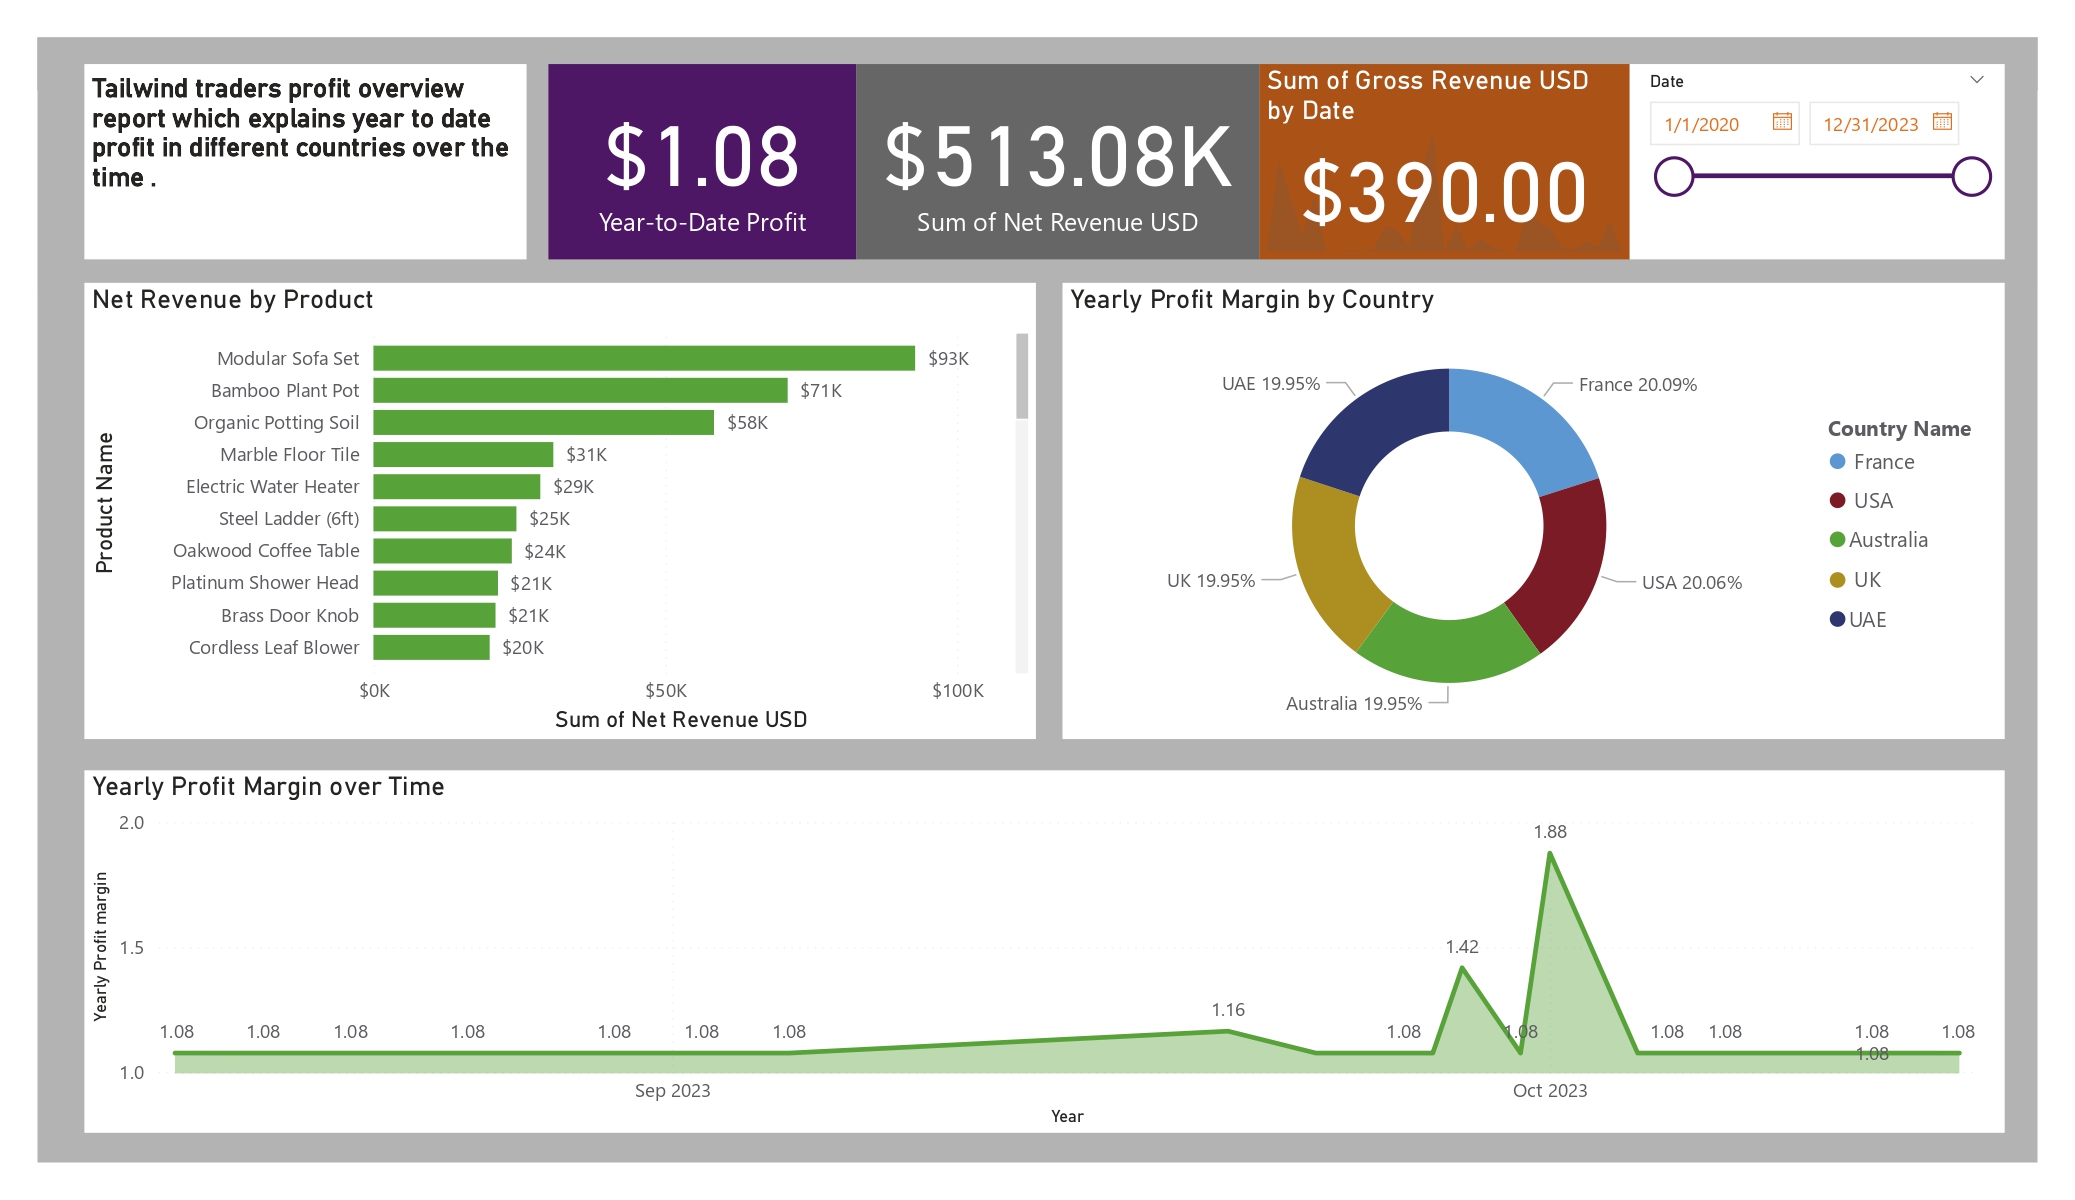Click the Modular Sofa Set bar
The image size is (2075, 1200).
tap(644, 358)
